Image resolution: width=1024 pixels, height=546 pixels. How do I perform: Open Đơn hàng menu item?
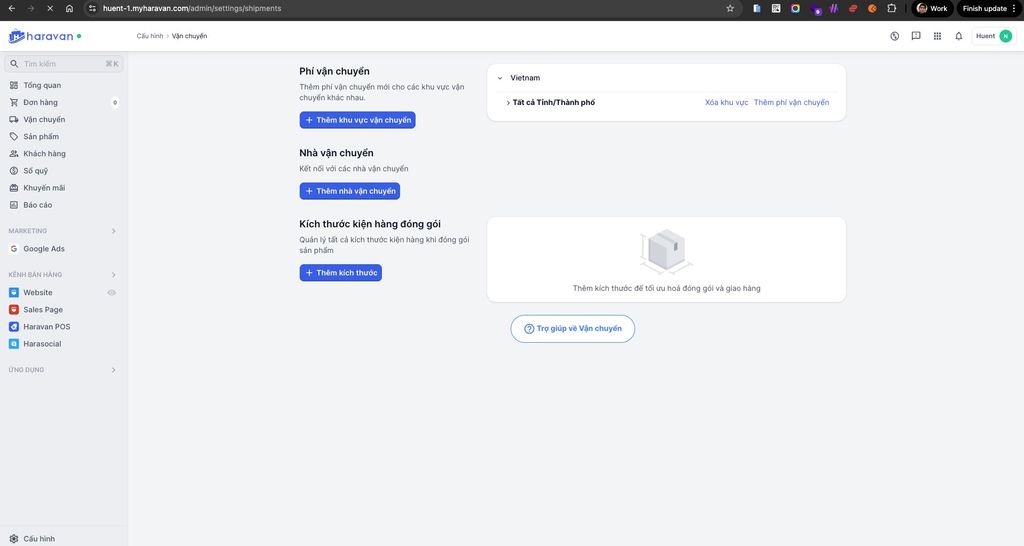[x=40, y=103]
